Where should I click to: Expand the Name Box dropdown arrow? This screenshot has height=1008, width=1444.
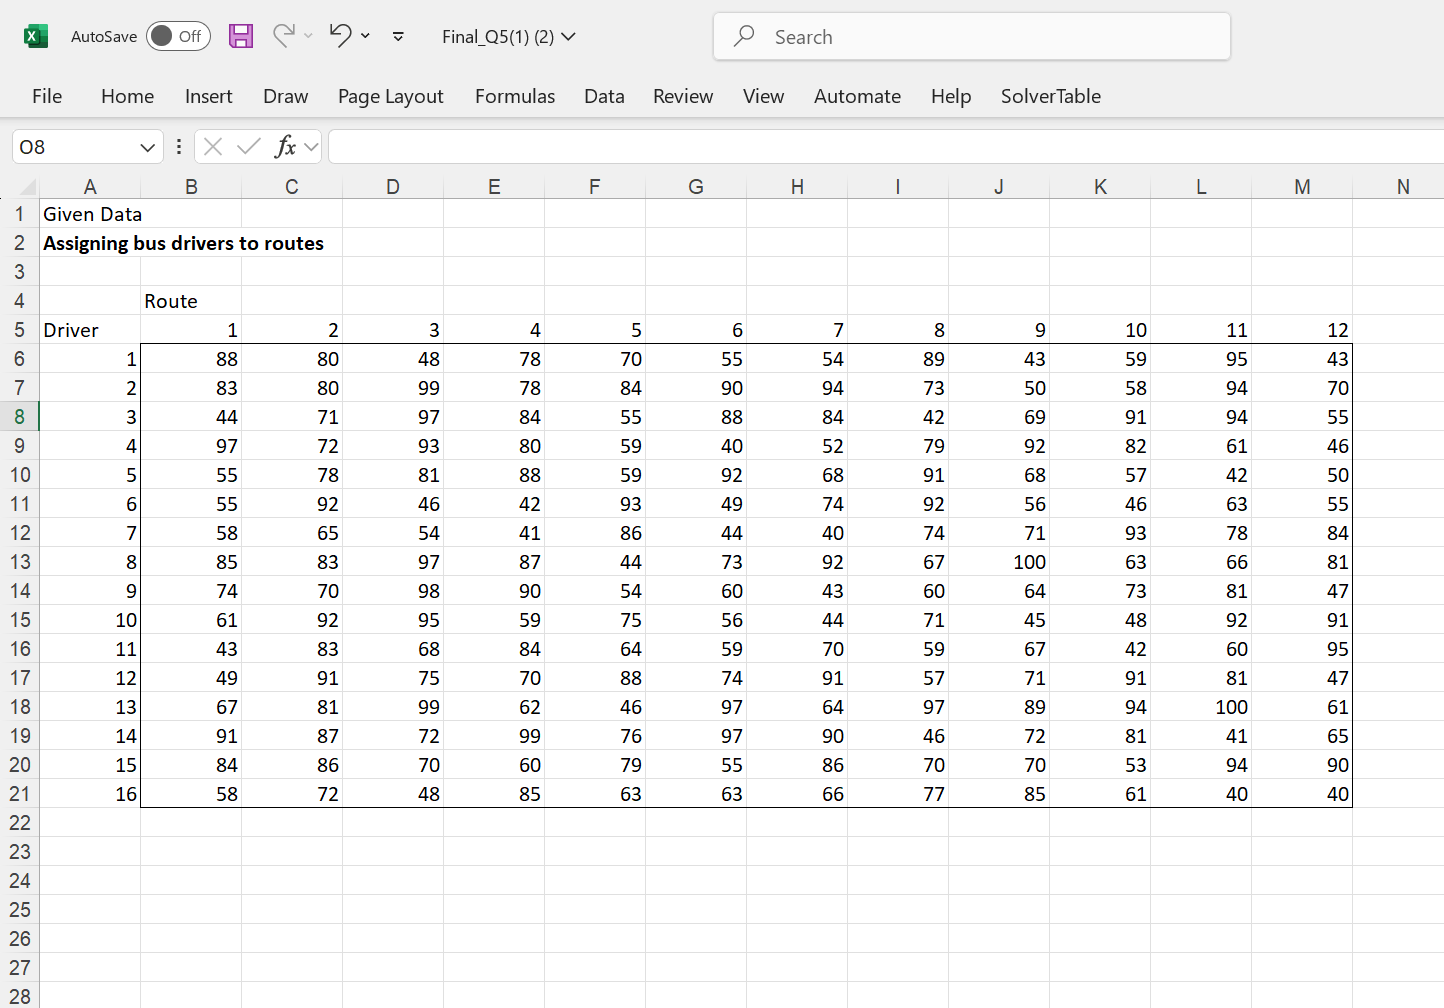148,147
